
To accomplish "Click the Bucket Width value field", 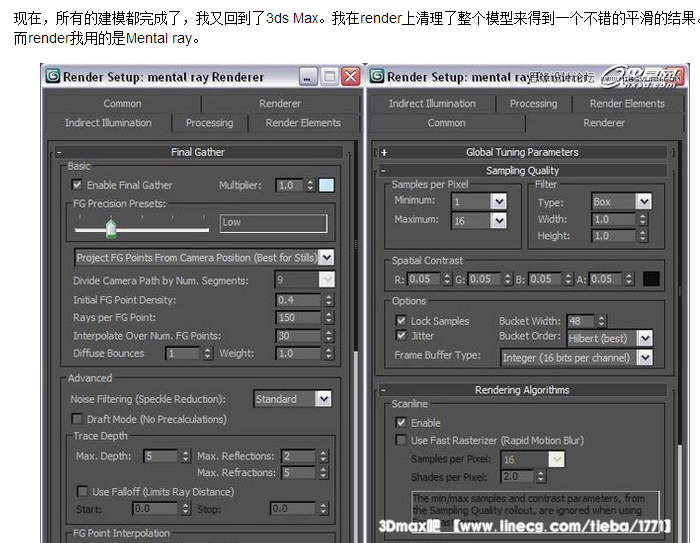I will [581, 321].
